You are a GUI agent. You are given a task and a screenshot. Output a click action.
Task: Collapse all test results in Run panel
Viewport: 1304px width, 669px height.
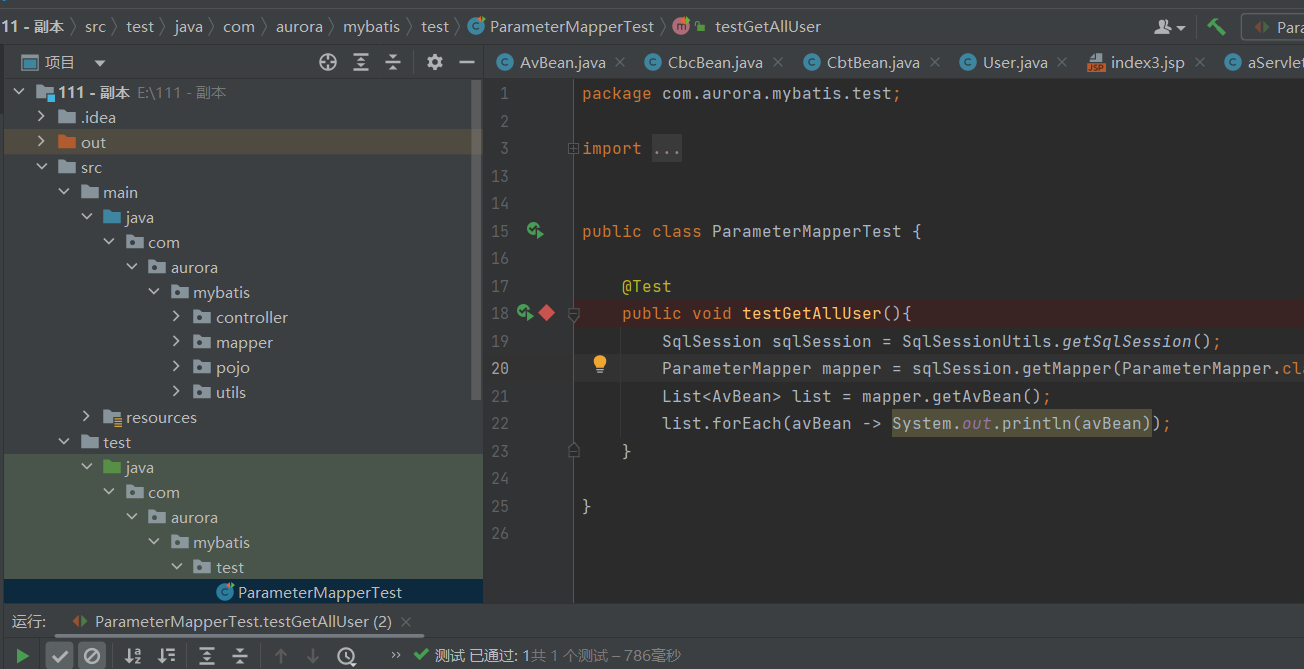[x=240, y=656]
